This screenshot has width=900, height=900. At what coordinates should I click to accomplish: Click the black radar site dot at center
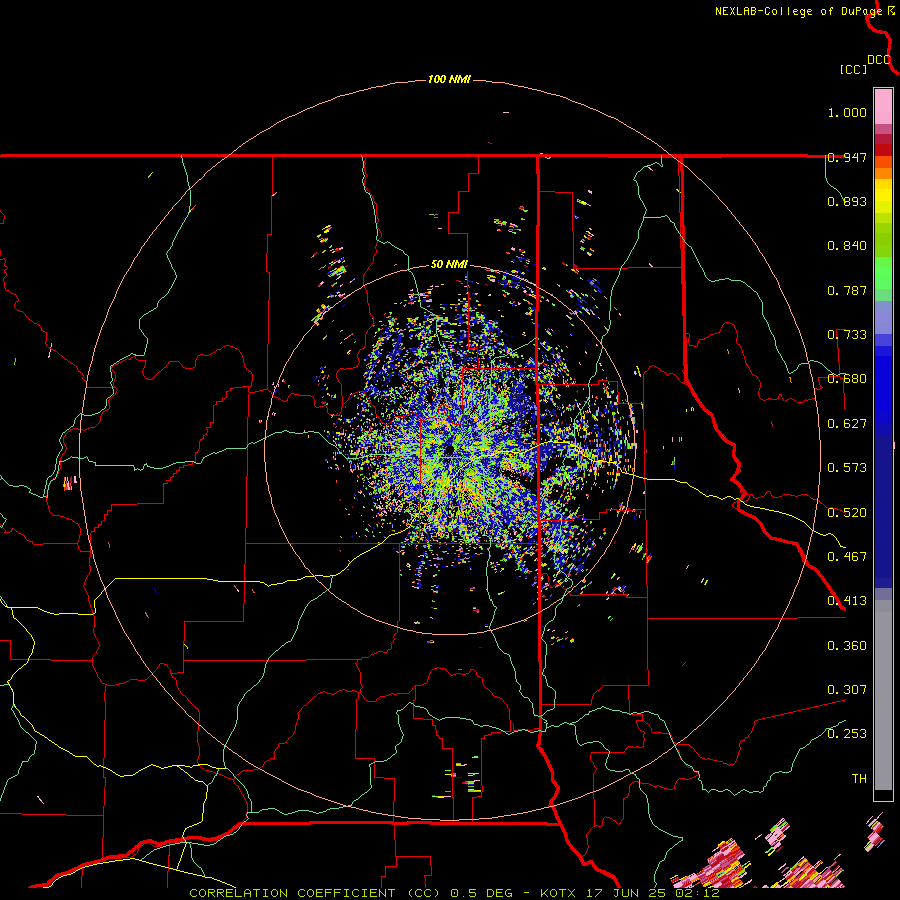(x=449, y=449)
